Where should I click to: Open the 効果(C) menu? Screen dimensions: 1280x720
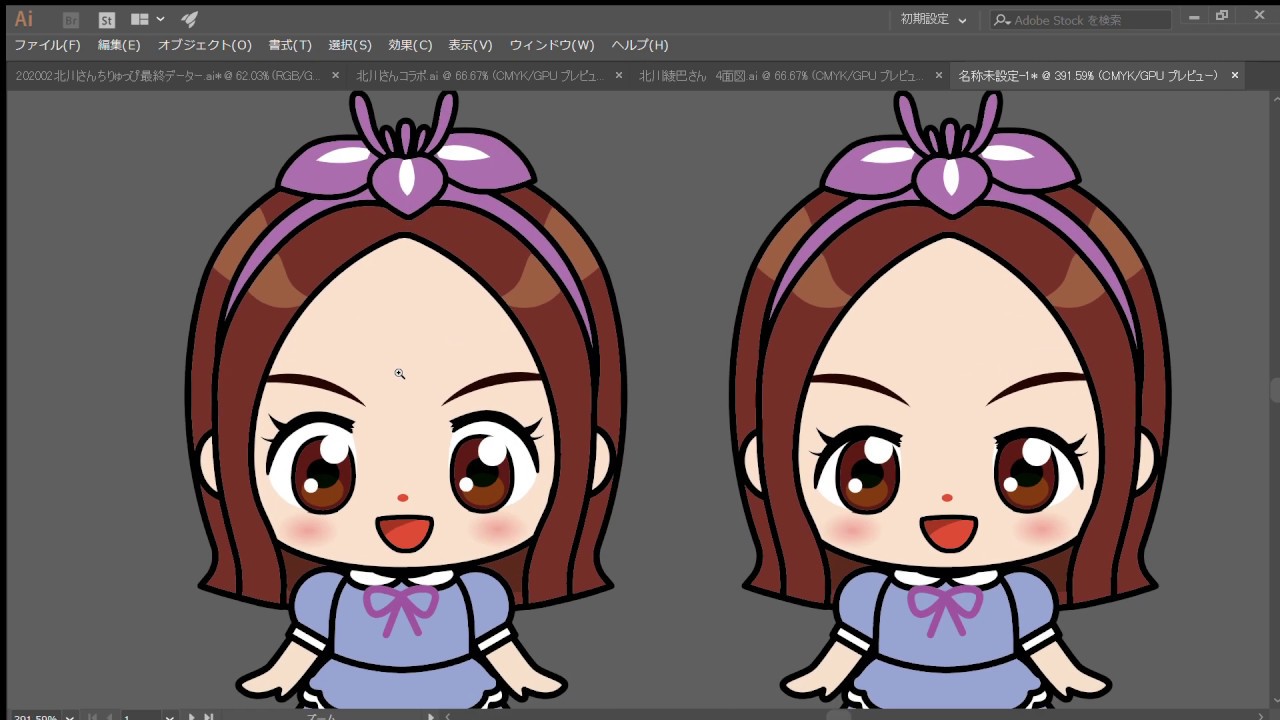point(410,45)
